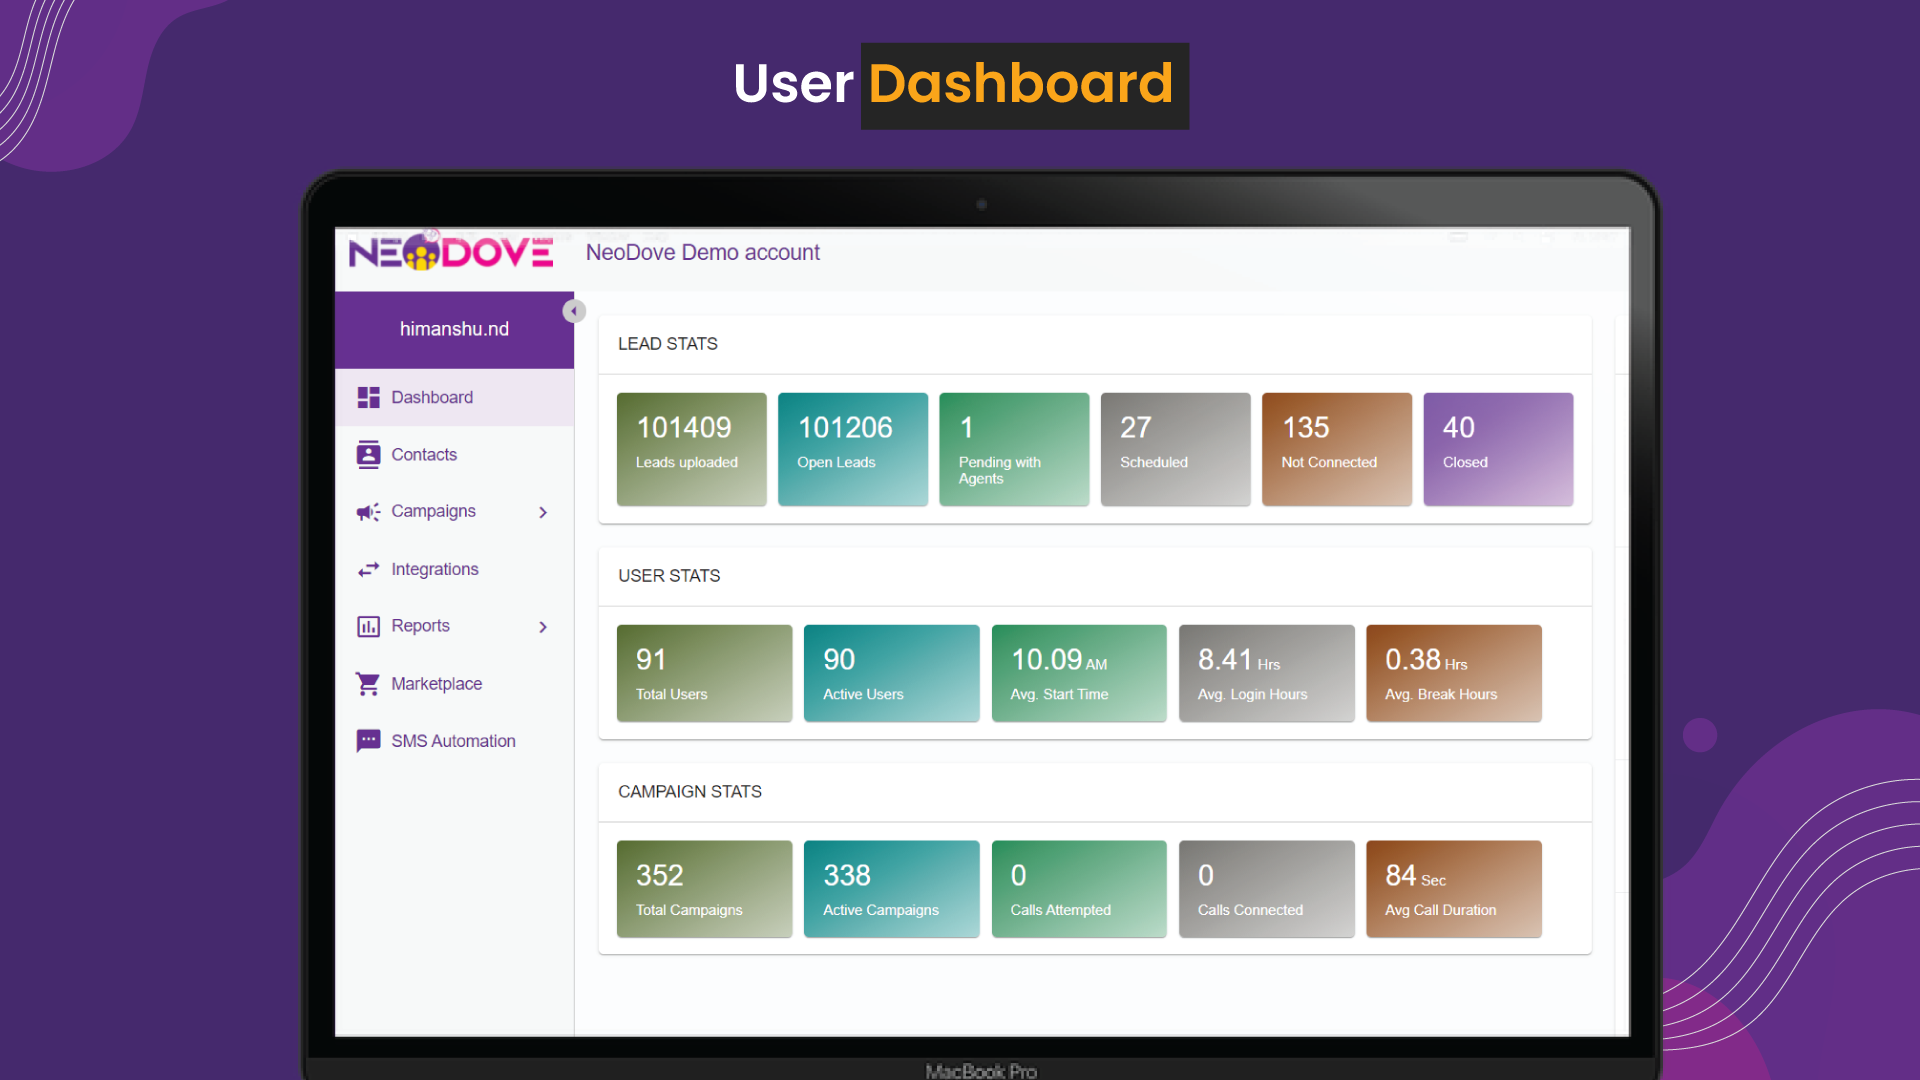Image resolution: width=1920 pixels, height=1080 pixels.
Task: Click the himanshu.nd account name
Action: (454, 328)
